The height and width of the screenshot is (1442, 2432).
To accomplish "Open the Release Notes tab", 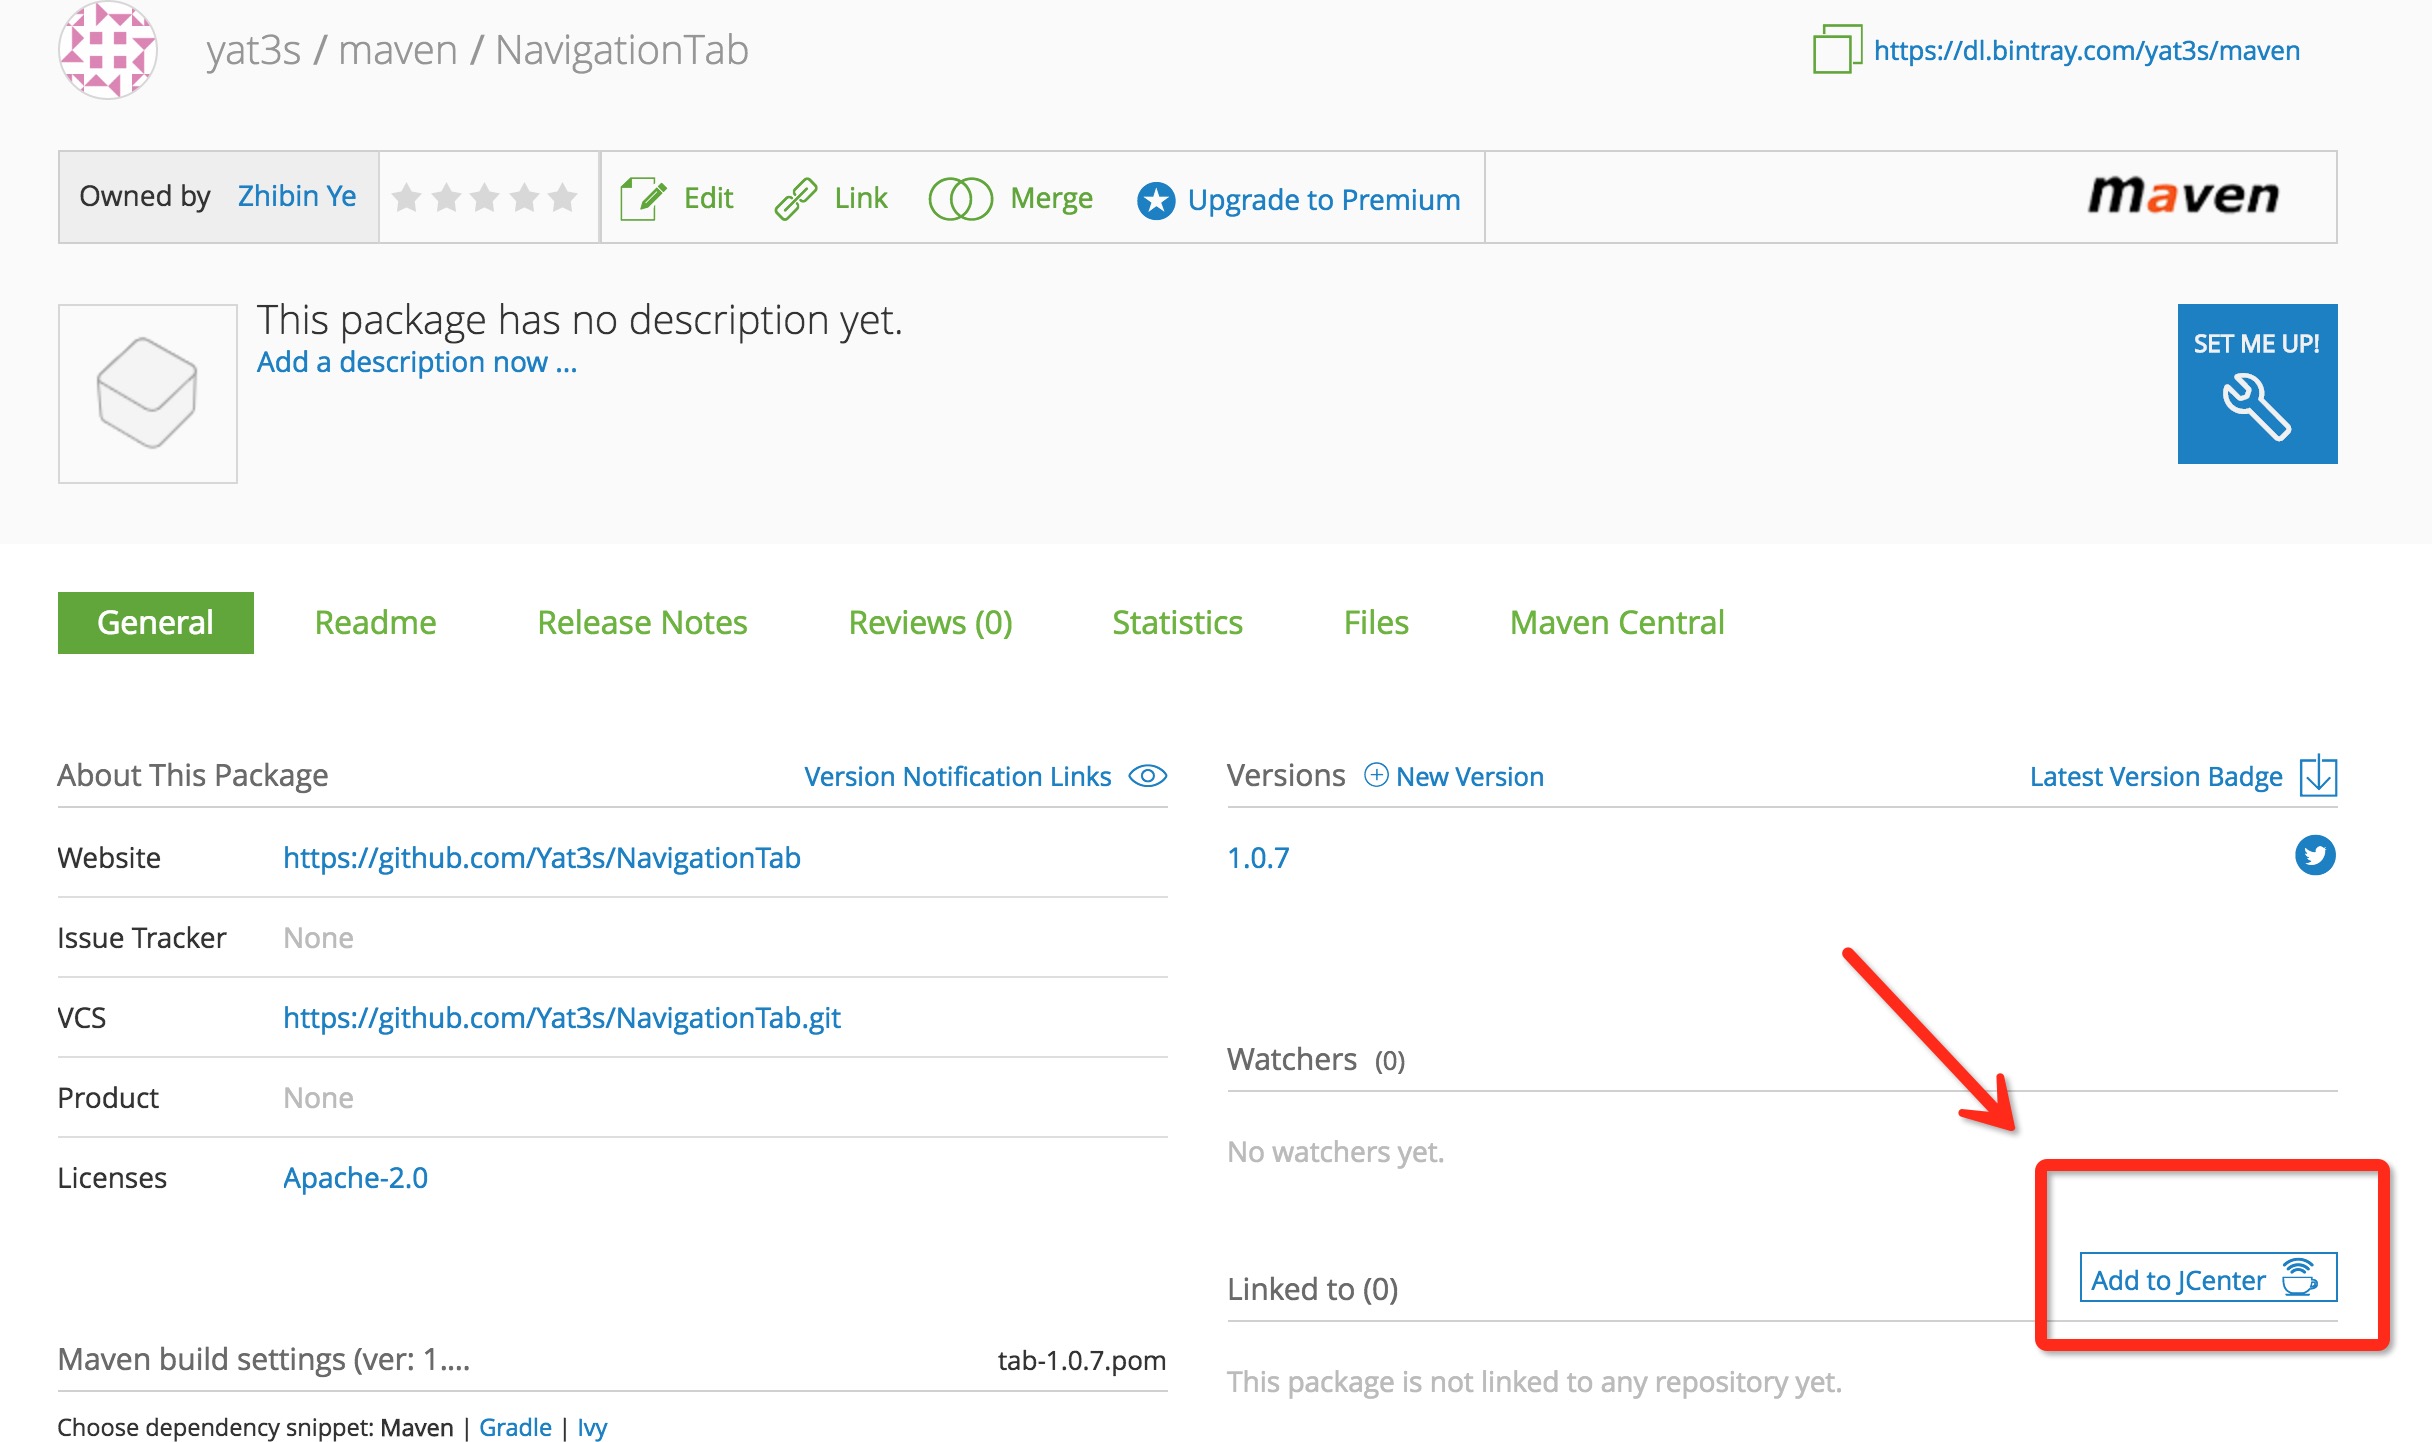I will pyautogui.click(x=642, y=622).
